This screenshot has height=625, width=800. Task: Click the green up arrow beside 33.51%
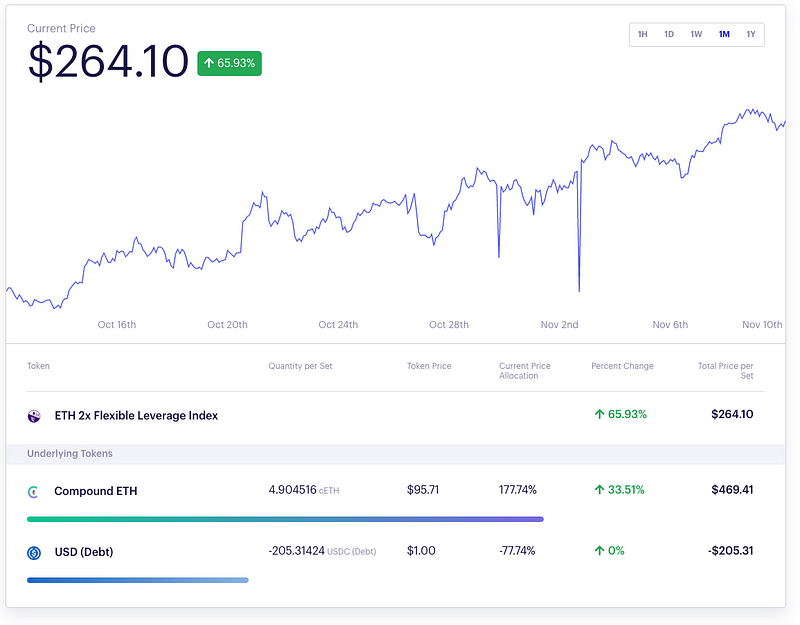(x=599, y=490)
